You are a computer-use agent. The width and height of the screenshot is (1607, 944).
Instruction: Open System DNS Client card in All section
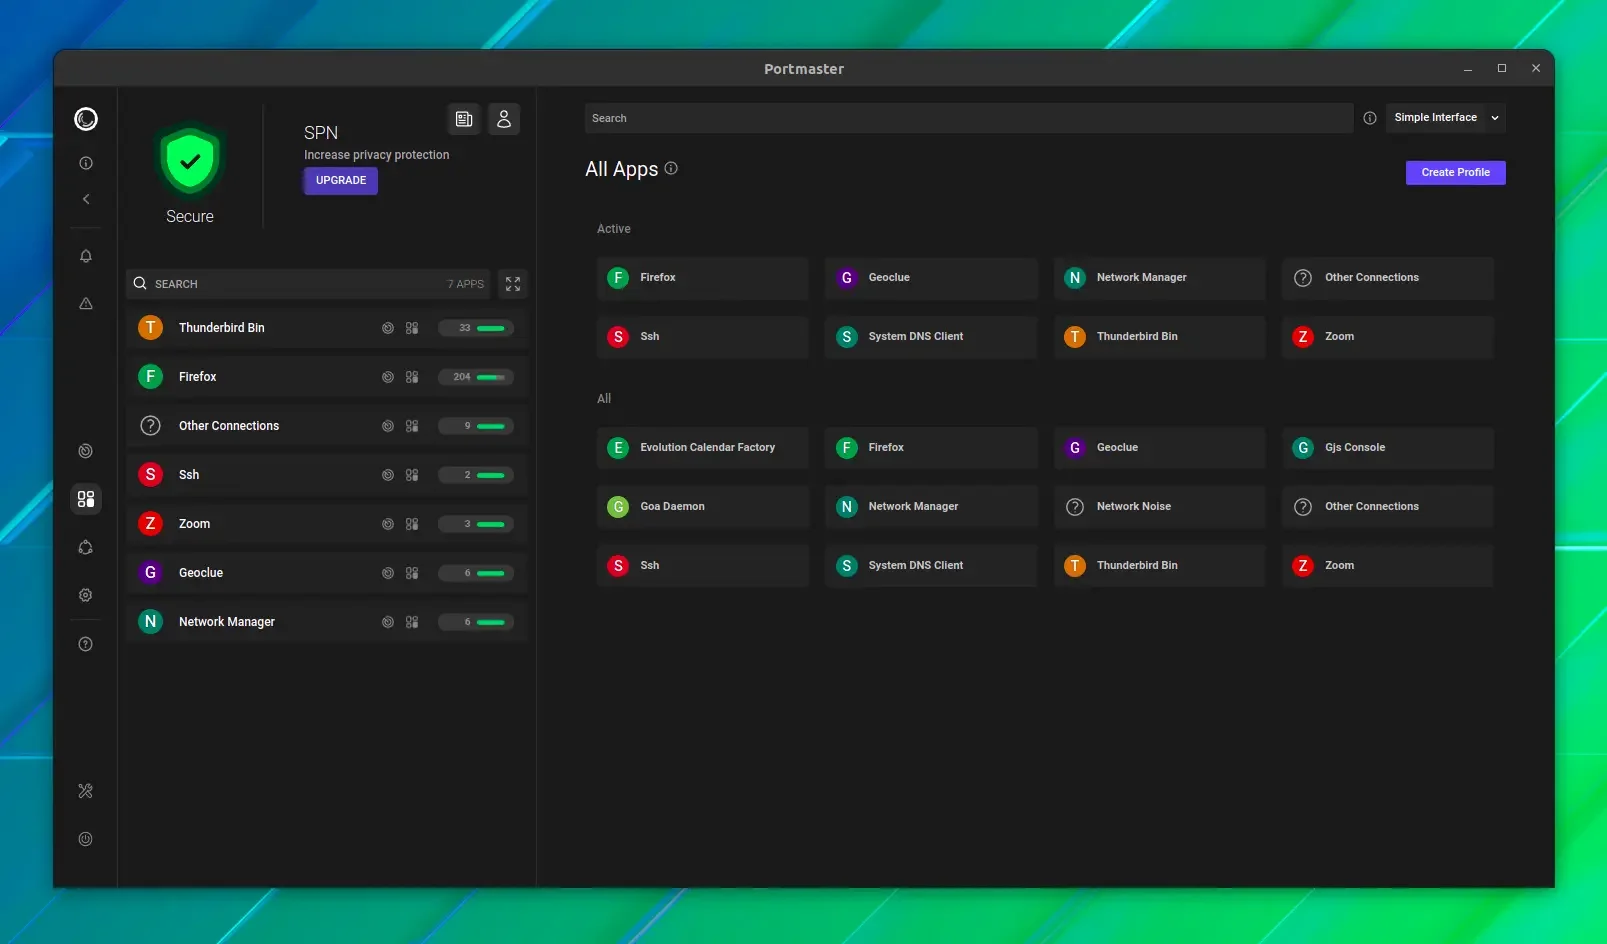[931, 566]
